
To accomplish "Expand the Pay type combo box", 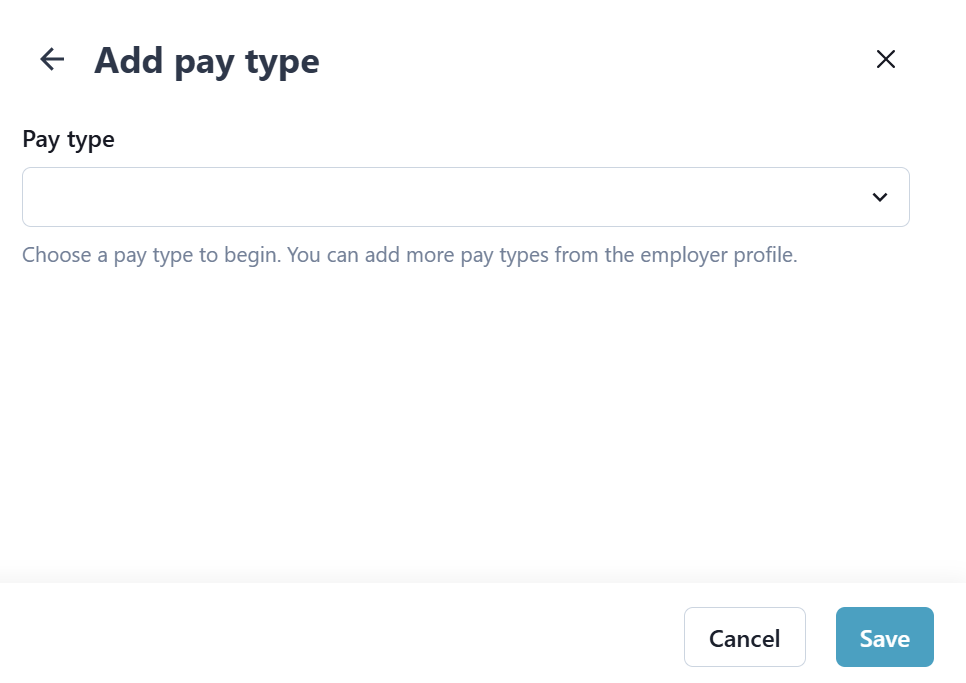I will (465, 197).
